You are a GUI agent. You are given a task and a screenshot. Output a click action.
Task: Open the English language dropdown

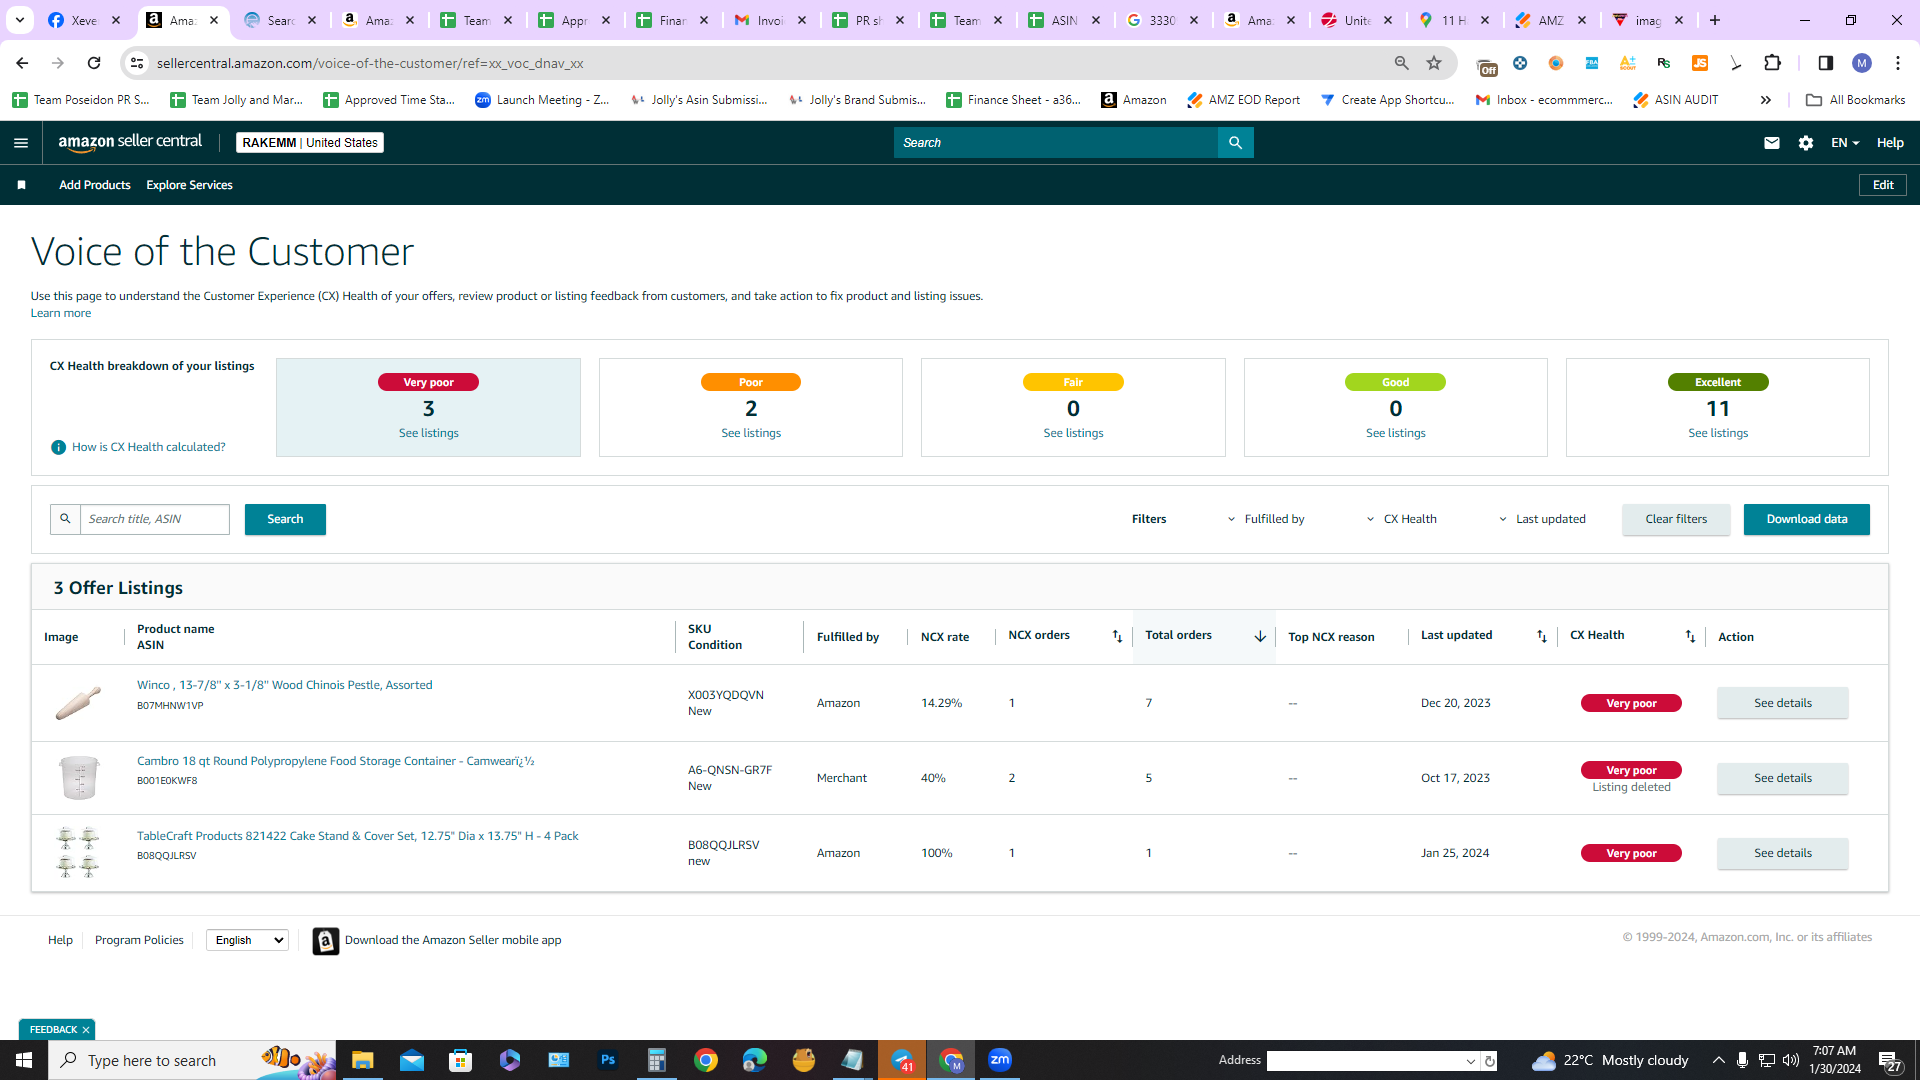pos(247,940)
